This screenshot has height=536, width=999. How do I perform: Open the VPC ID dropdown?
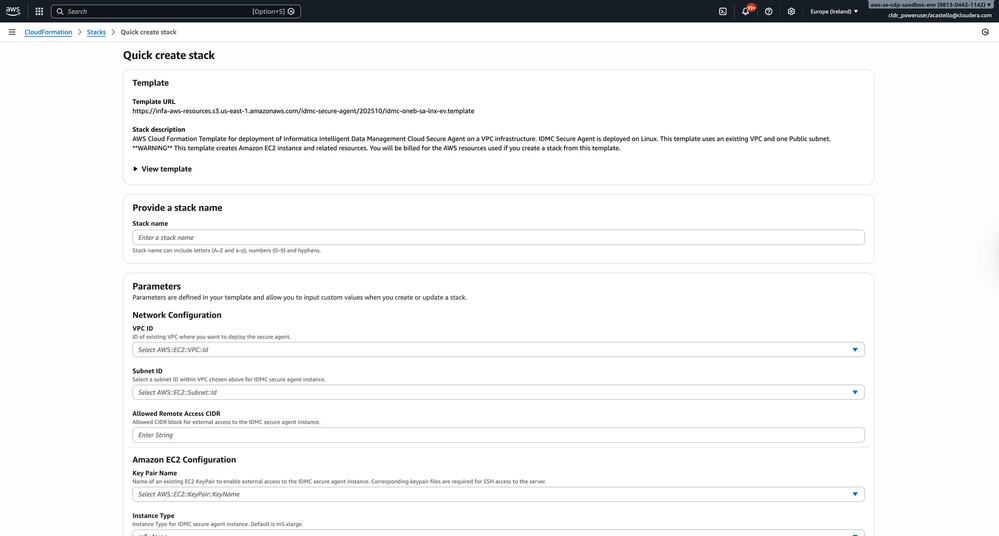pos(498,350)
